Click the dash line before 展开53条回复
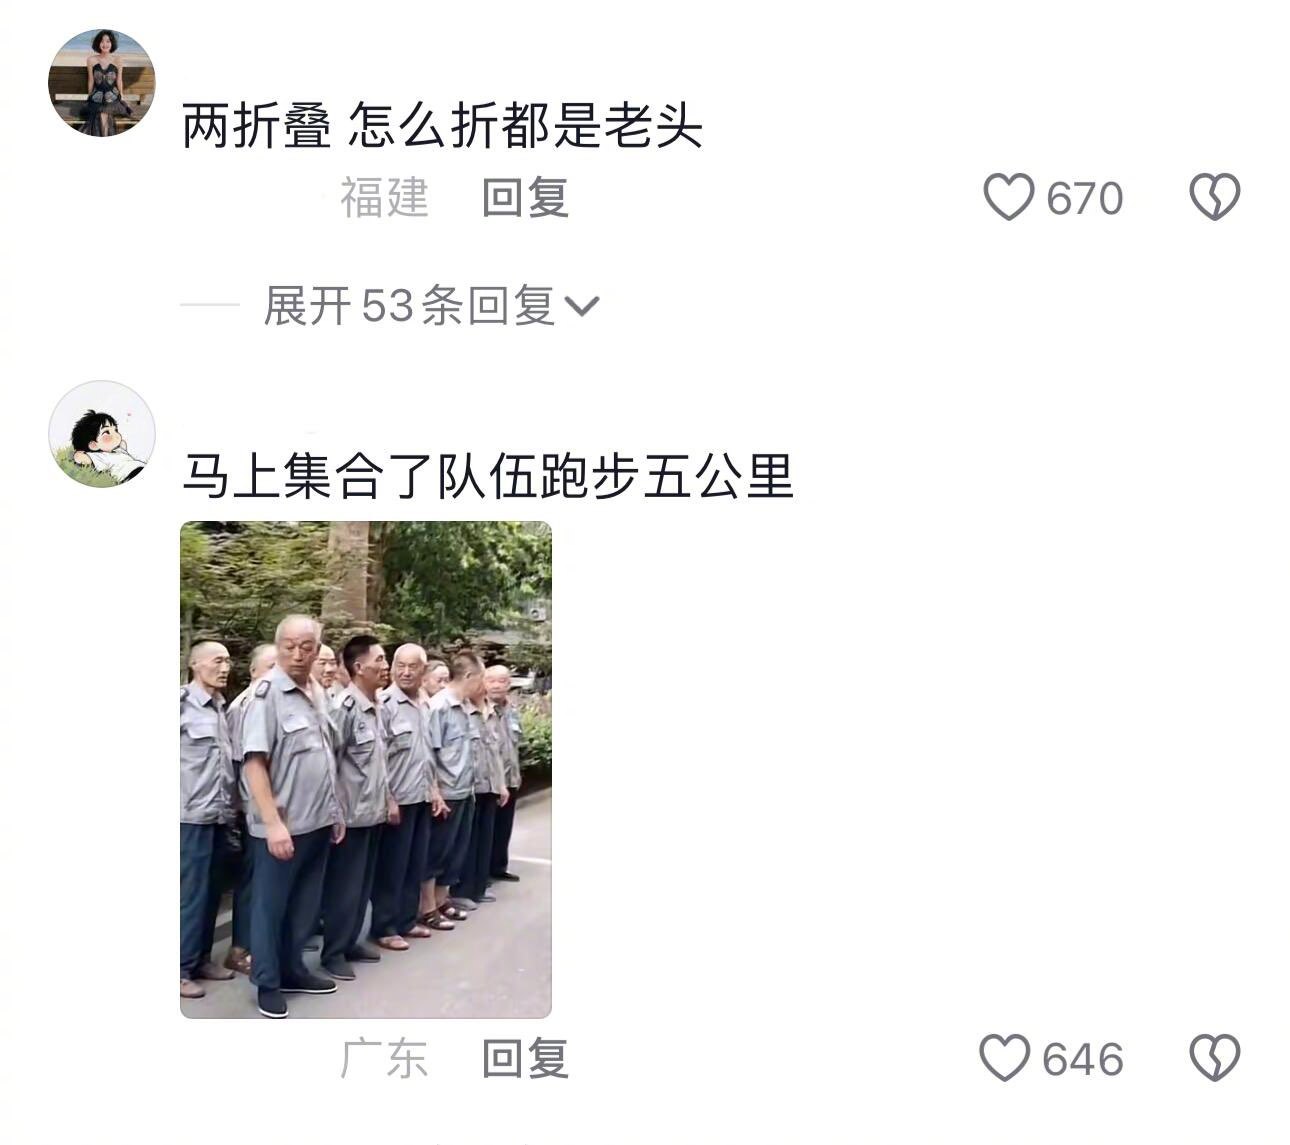The width and height of the screenshot is (1290, 1145). point(210,306)
